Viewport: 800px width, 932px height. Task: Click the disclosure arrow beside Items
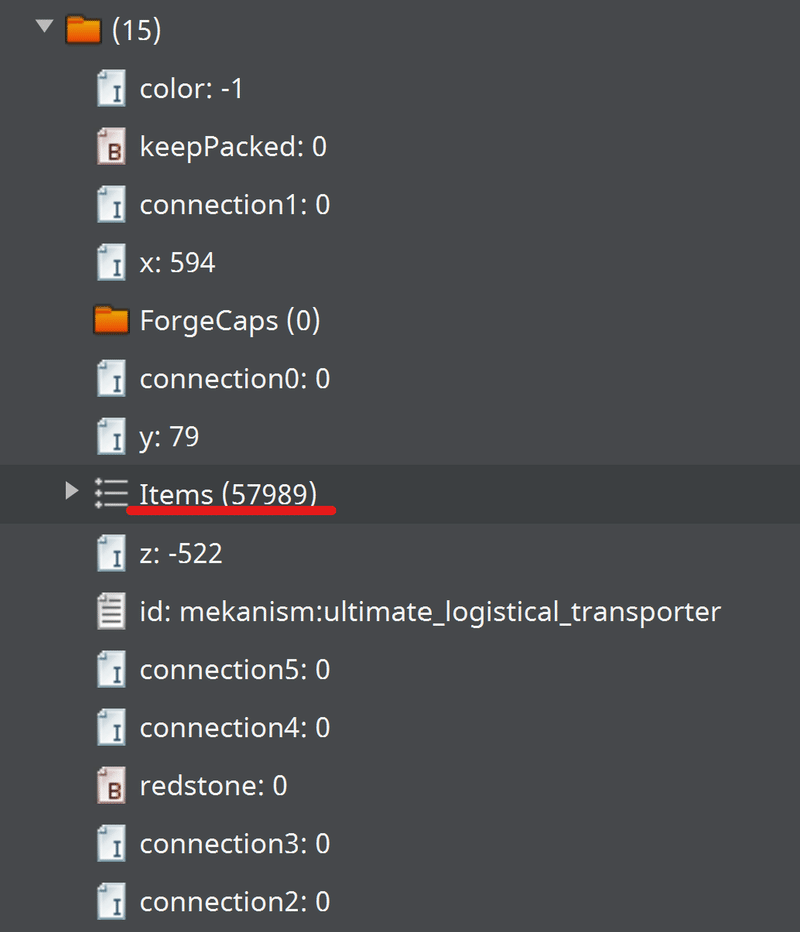click(x=70, y=490)
